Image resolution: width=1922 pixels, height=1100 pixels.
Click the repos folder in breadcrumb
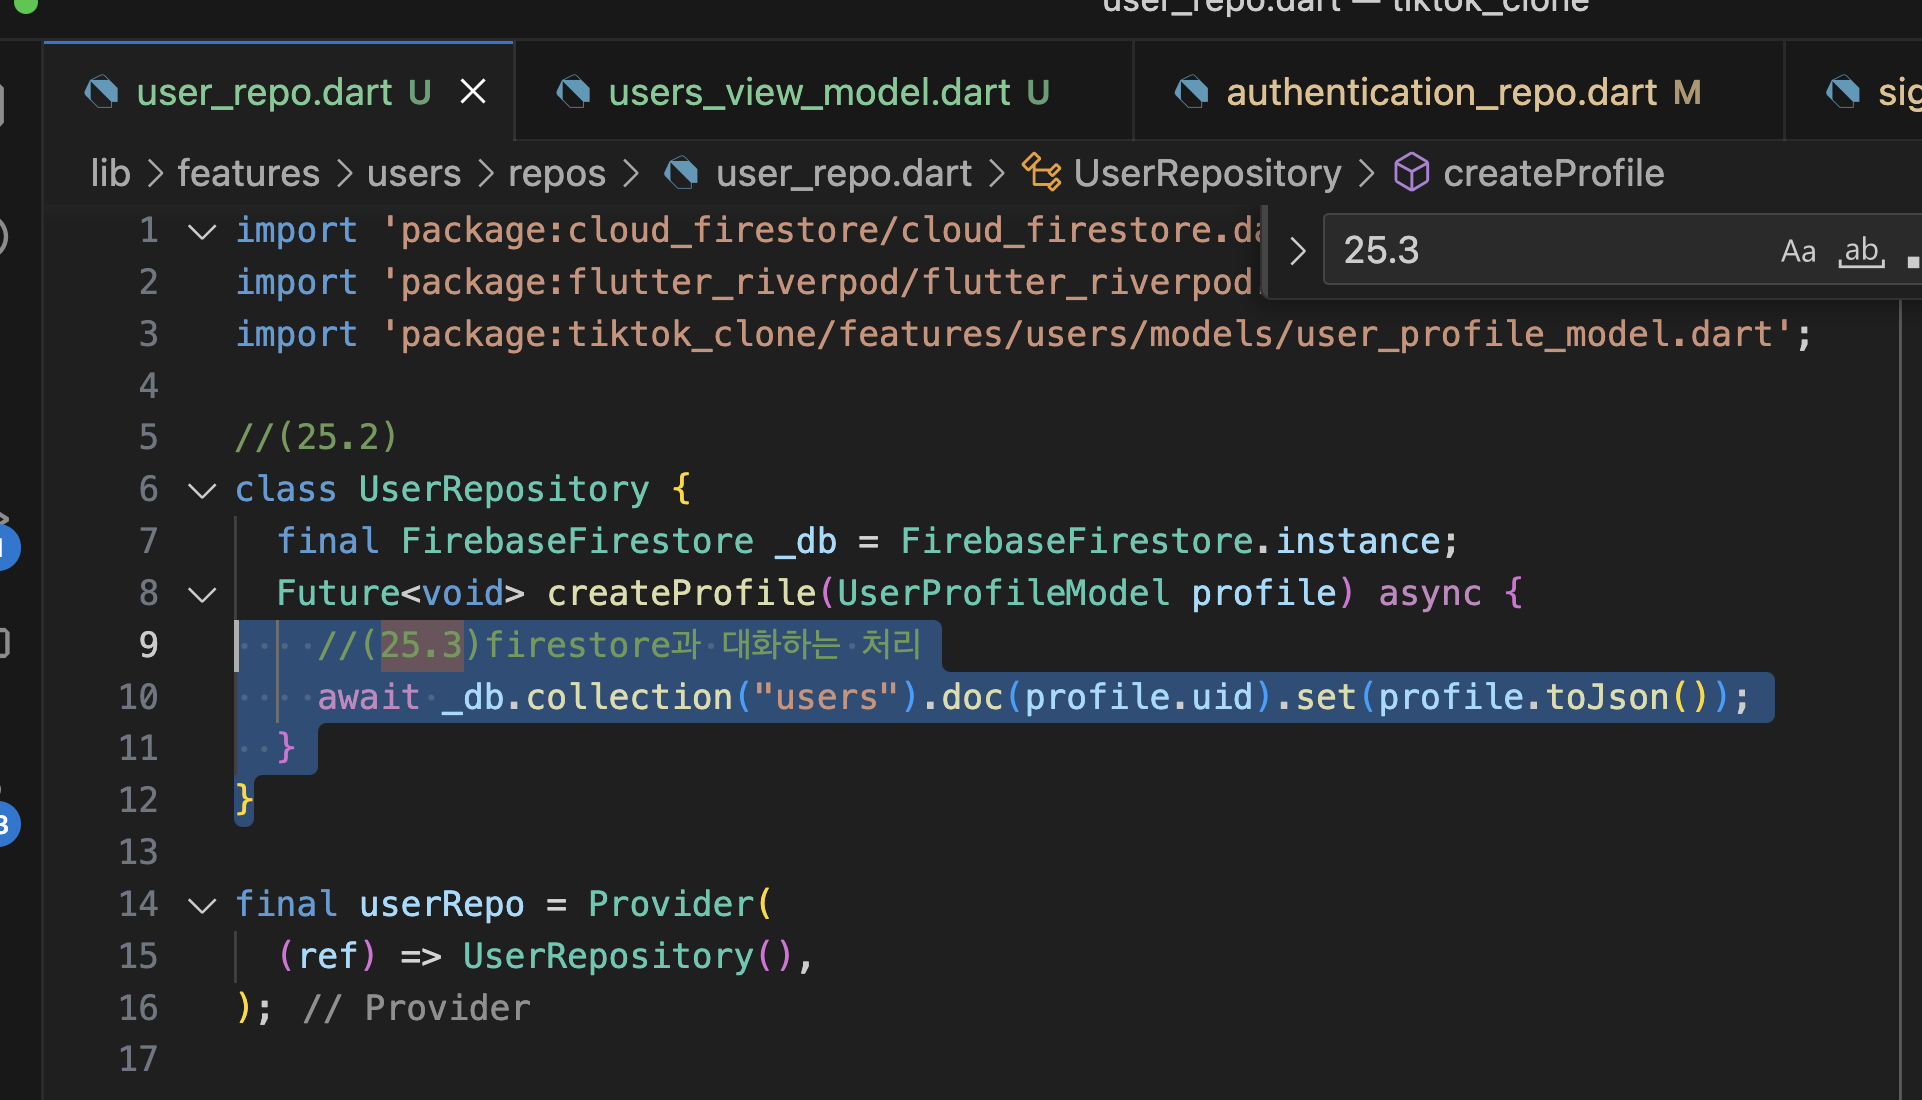(556, 173)
